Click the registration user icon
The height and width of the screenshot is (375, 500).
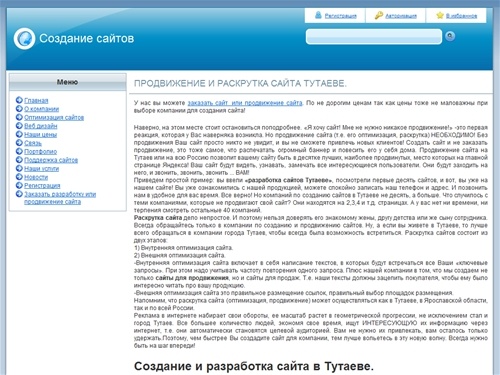(318, 15)
